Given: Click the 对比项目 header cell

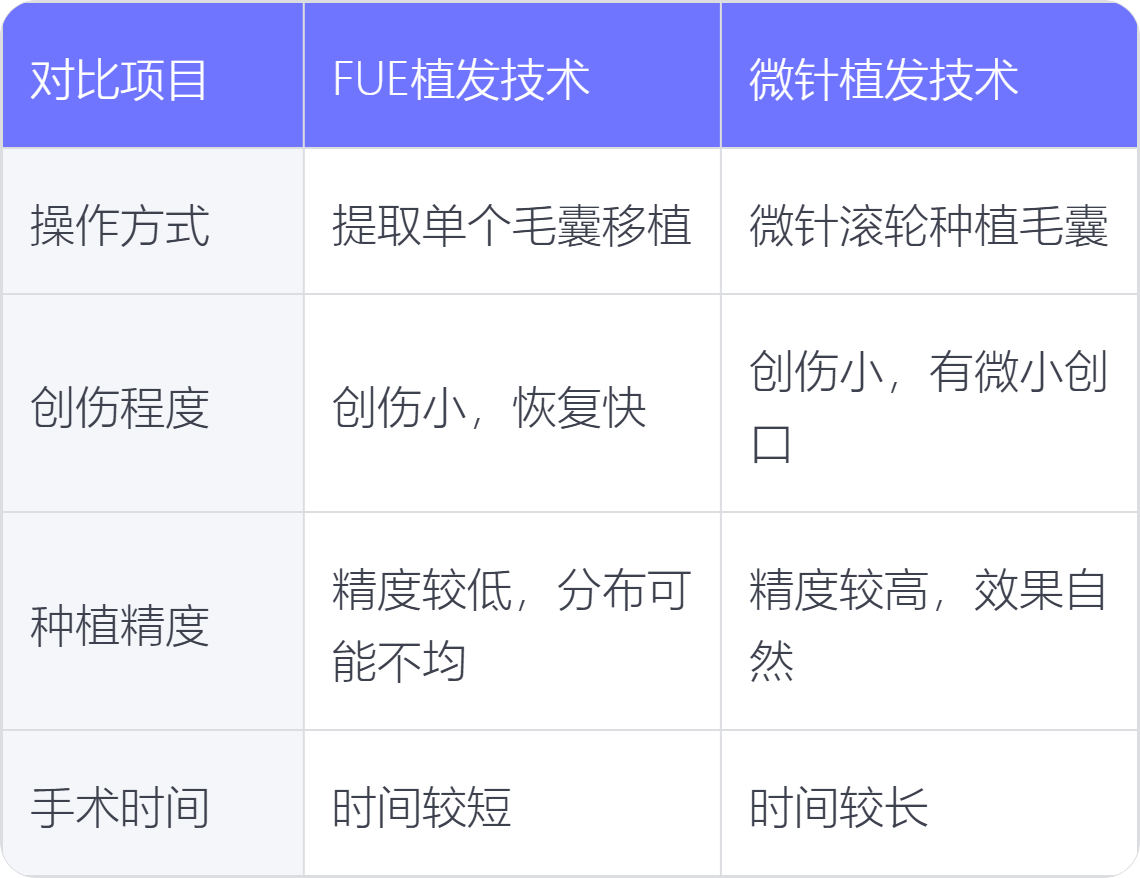Looking at the screenshot, I should coord(153,76).
